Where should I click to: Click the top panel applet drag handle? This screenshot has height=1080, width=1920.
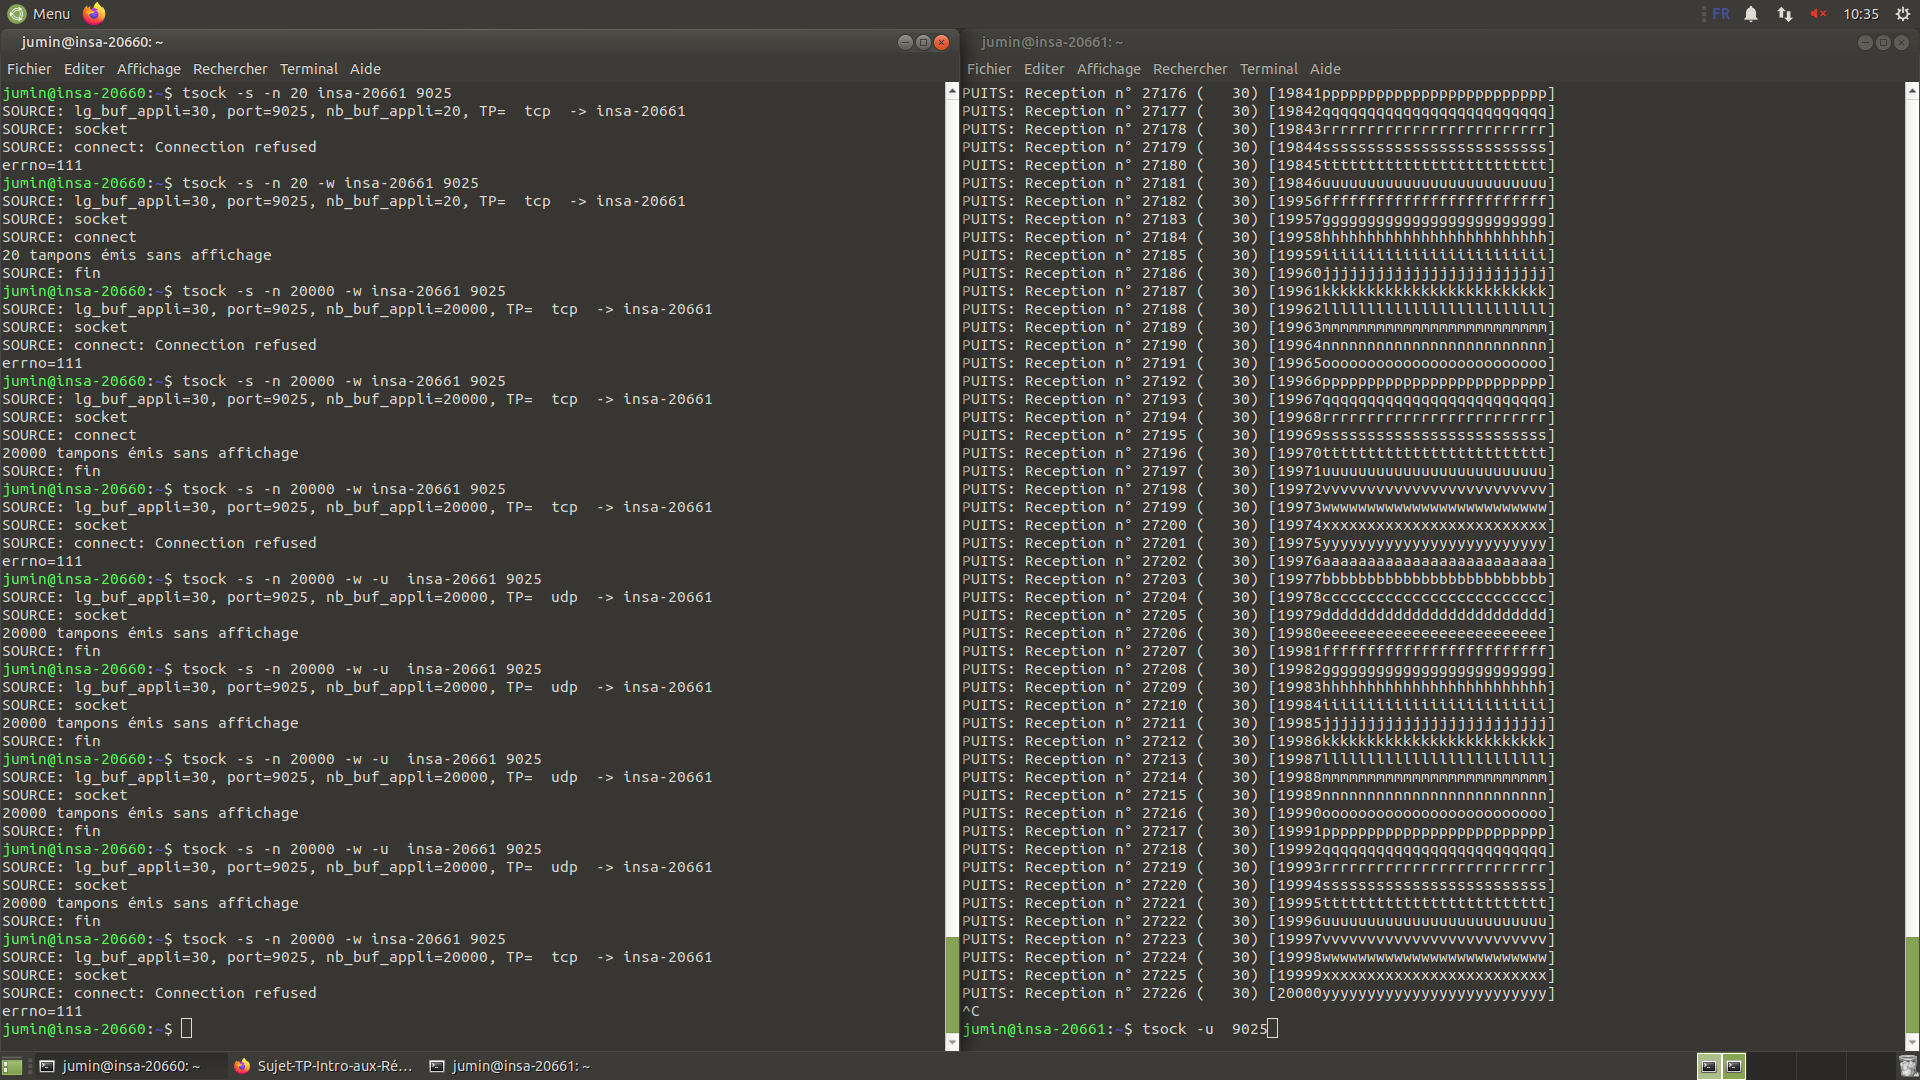pyautogui.click(x=1703, y=14)
